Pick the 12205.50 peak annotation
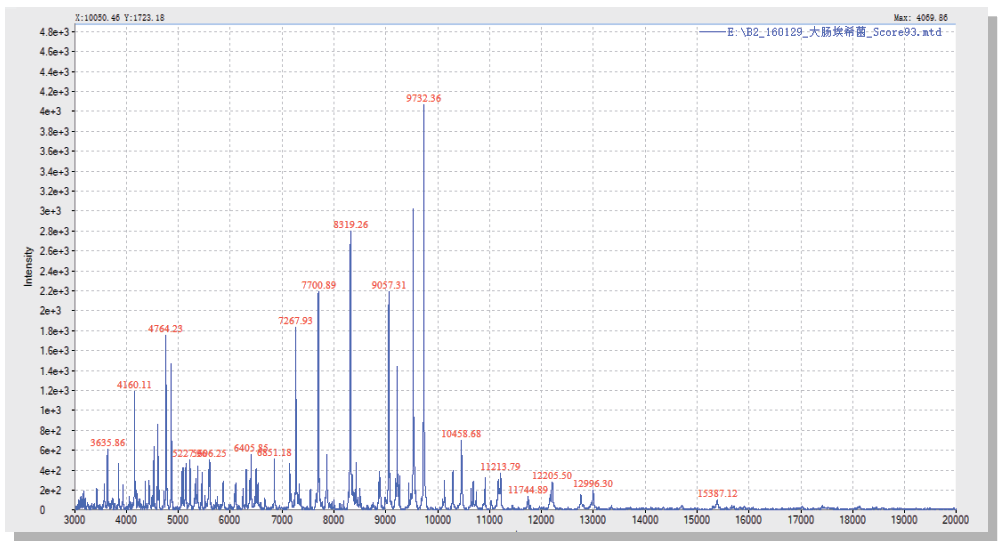Screen dimensions: 1002x546 point(552,476)
